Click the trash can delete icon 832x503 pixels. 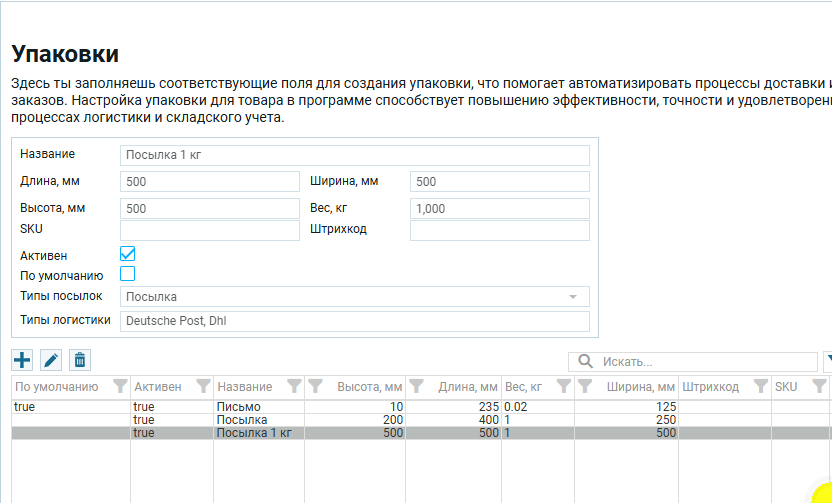pos(80,360)
